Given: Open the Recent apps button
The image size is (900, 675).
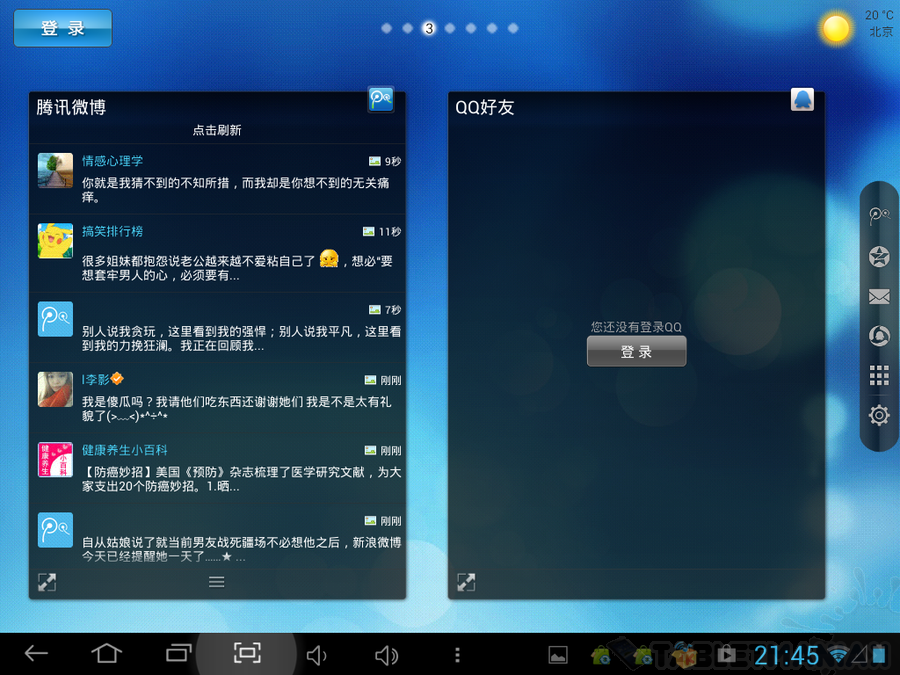Looking at the screenshot, I should [x=179, y=653].
